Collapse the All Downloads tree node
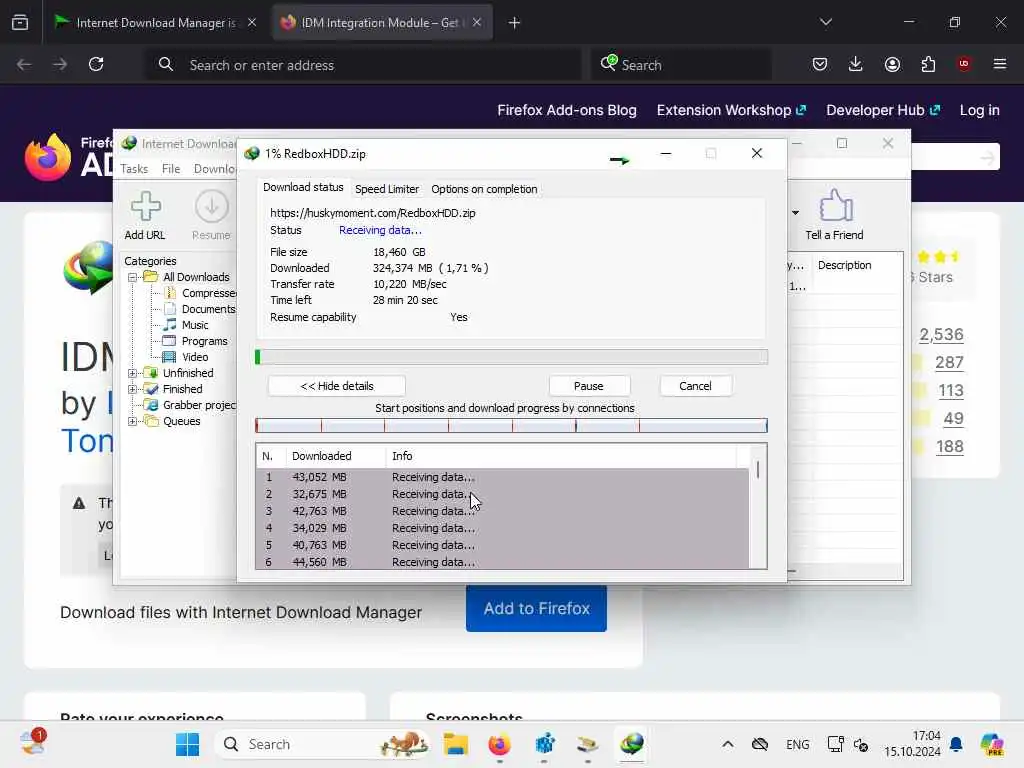 (x=133, y=278)
